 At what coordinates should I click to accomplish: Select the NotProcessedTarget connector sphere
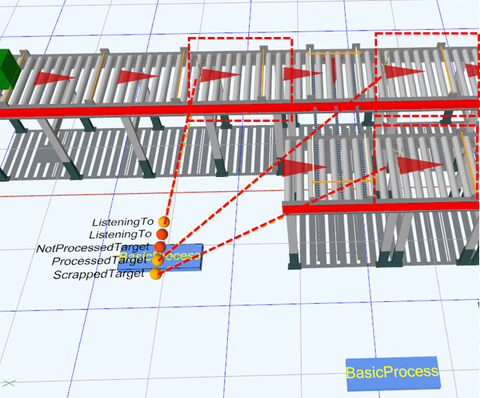tap(160, 247)
